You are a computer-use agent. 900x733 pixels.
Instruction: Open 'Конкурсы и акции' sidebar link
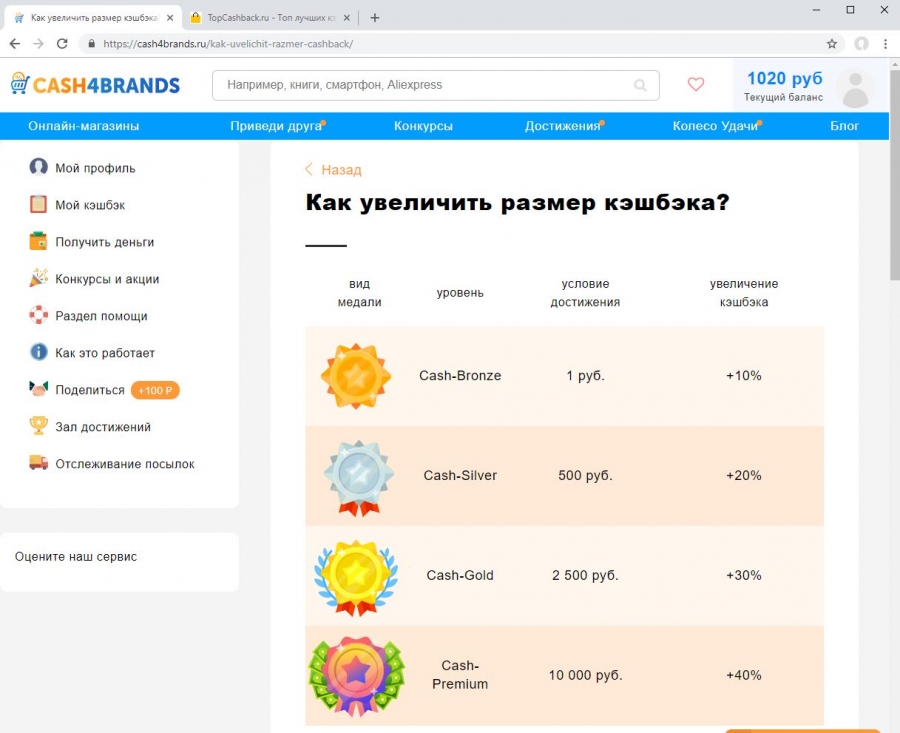[x=107, y=279]
